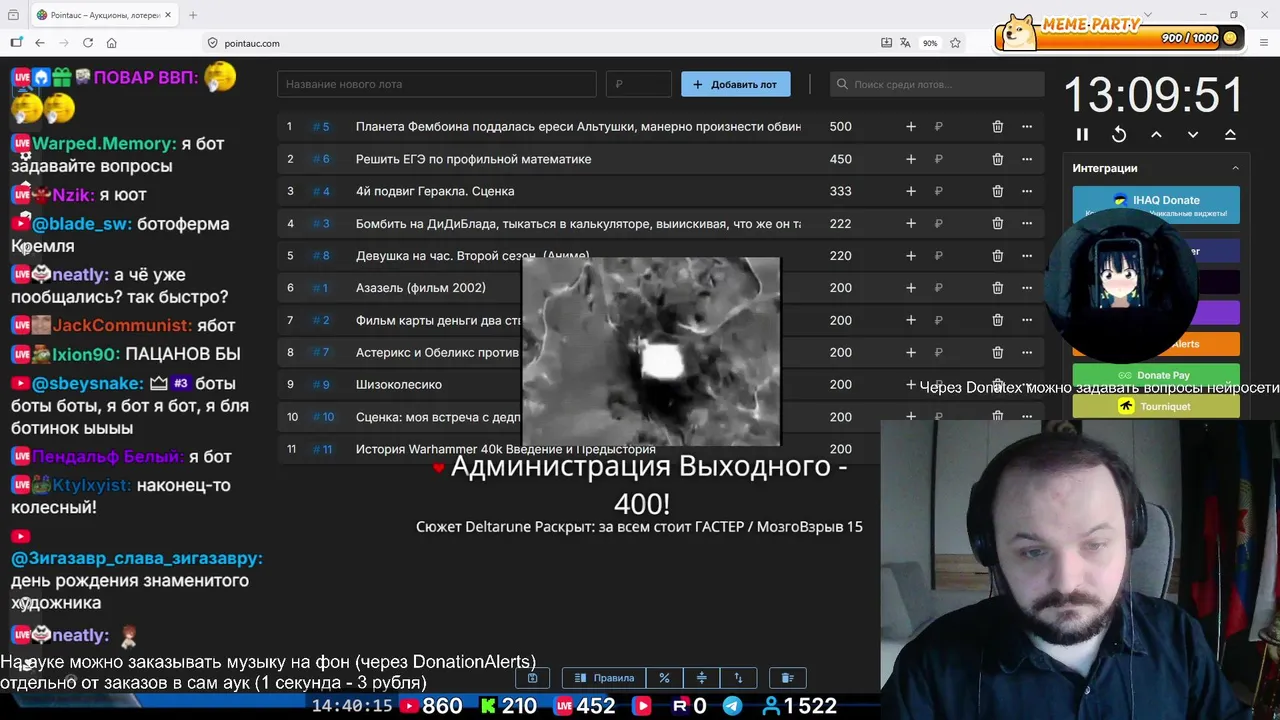1280x720 pixels.
Task: Add amount to Девушка на час lot
Action: pos(910,256)
